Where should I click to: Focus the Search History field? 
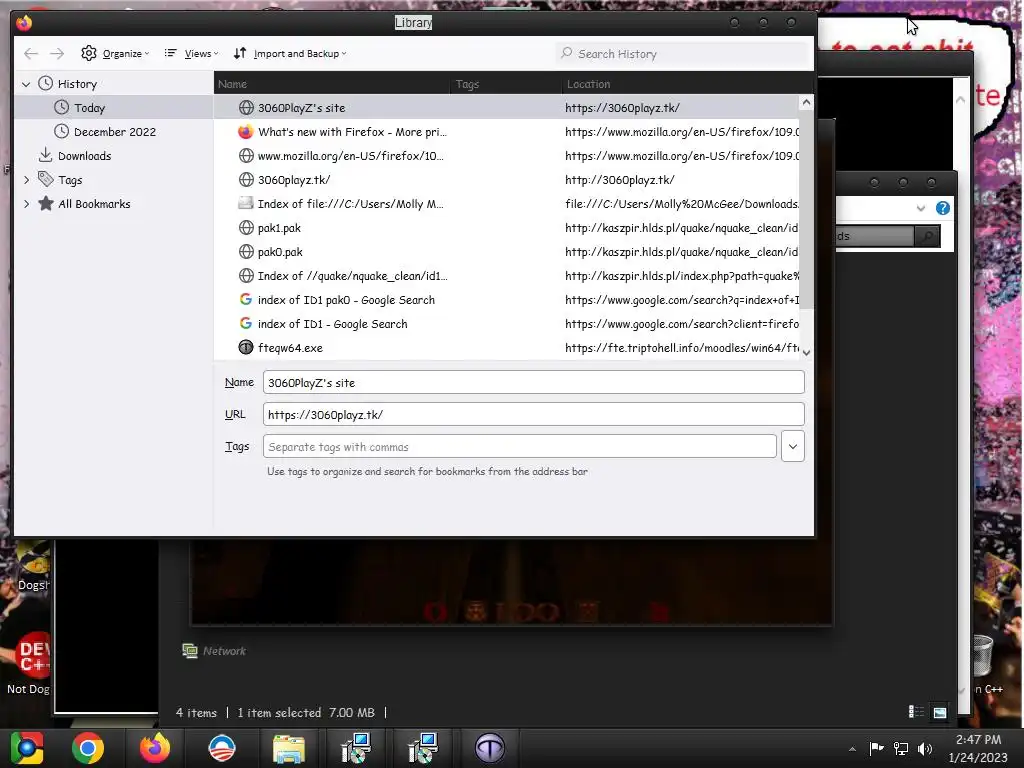682,54
